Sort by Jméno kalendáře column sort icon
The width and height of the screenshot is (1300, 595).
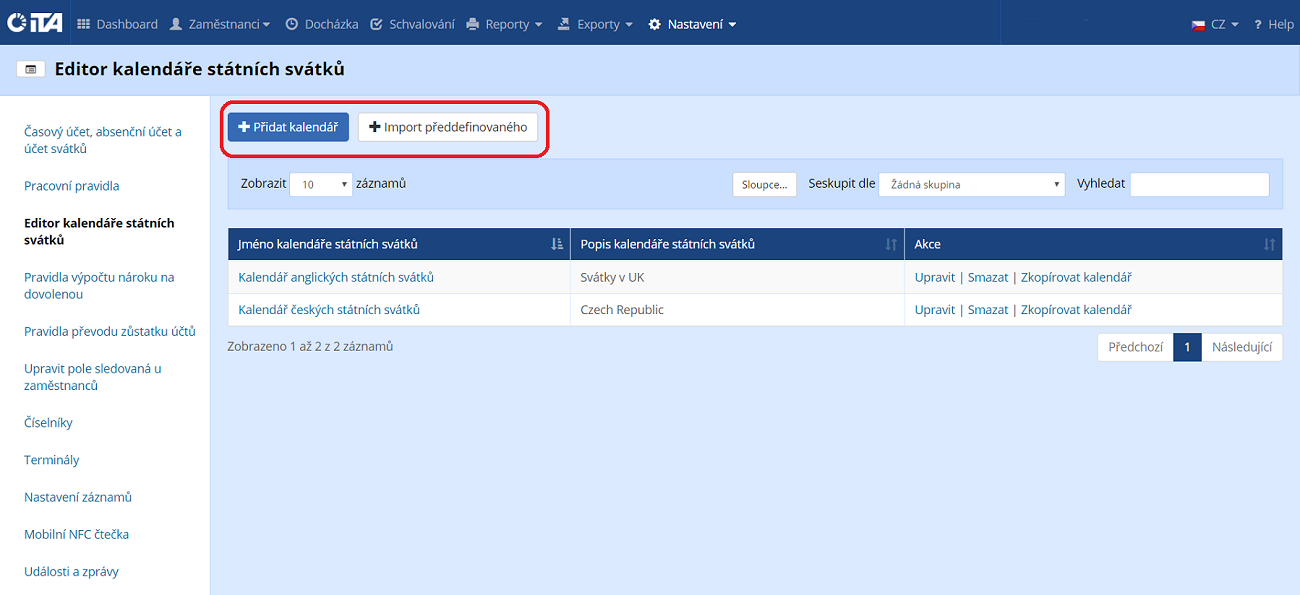(x=557, y=245)
